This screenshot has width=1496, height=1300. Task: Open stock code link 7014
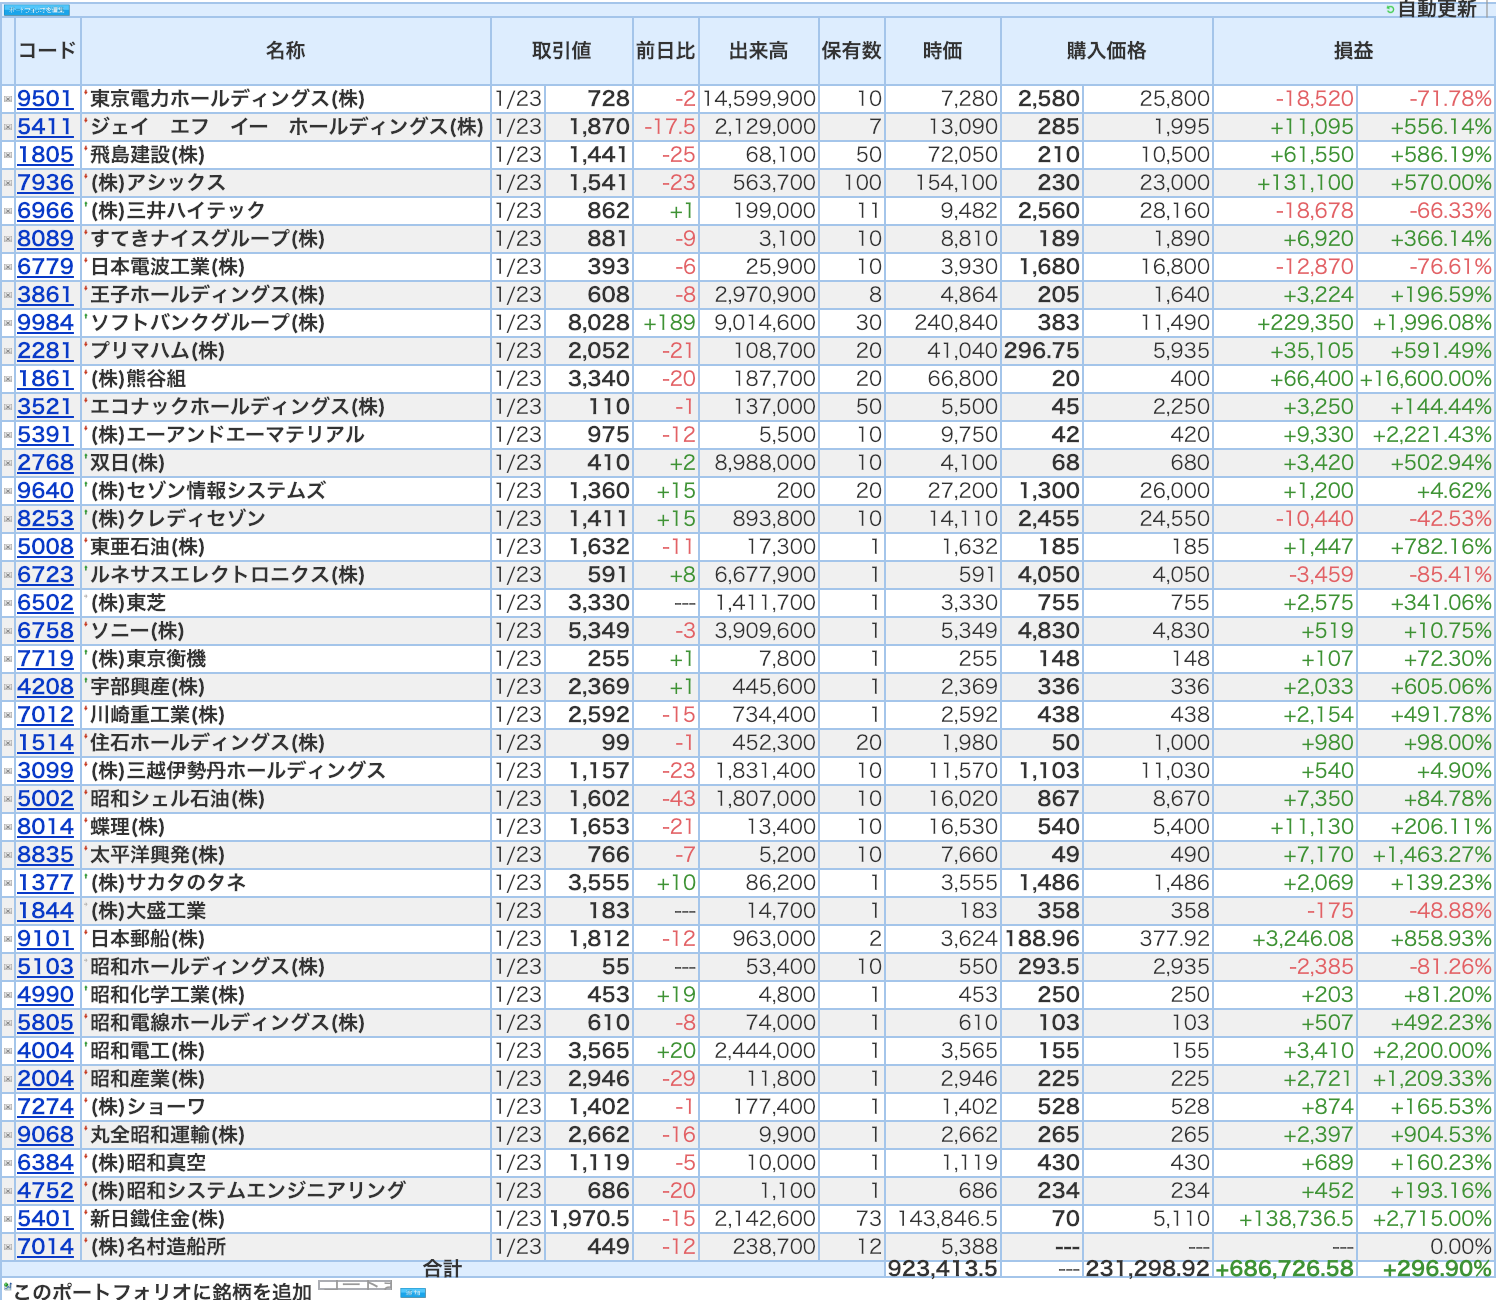pyautogui.click(x=45, y=1247)
